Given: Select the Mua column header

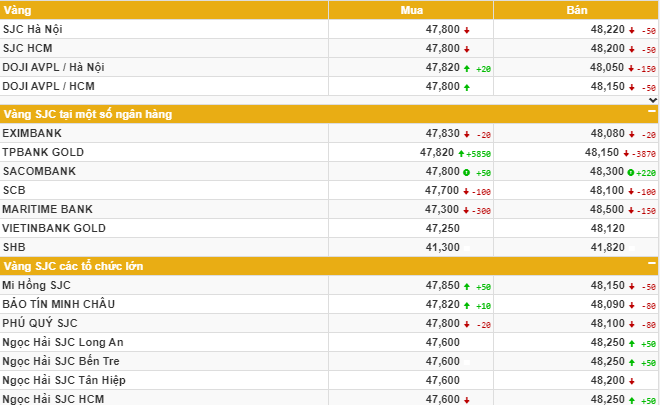Looking at the screenshot, I should point(411,10).
